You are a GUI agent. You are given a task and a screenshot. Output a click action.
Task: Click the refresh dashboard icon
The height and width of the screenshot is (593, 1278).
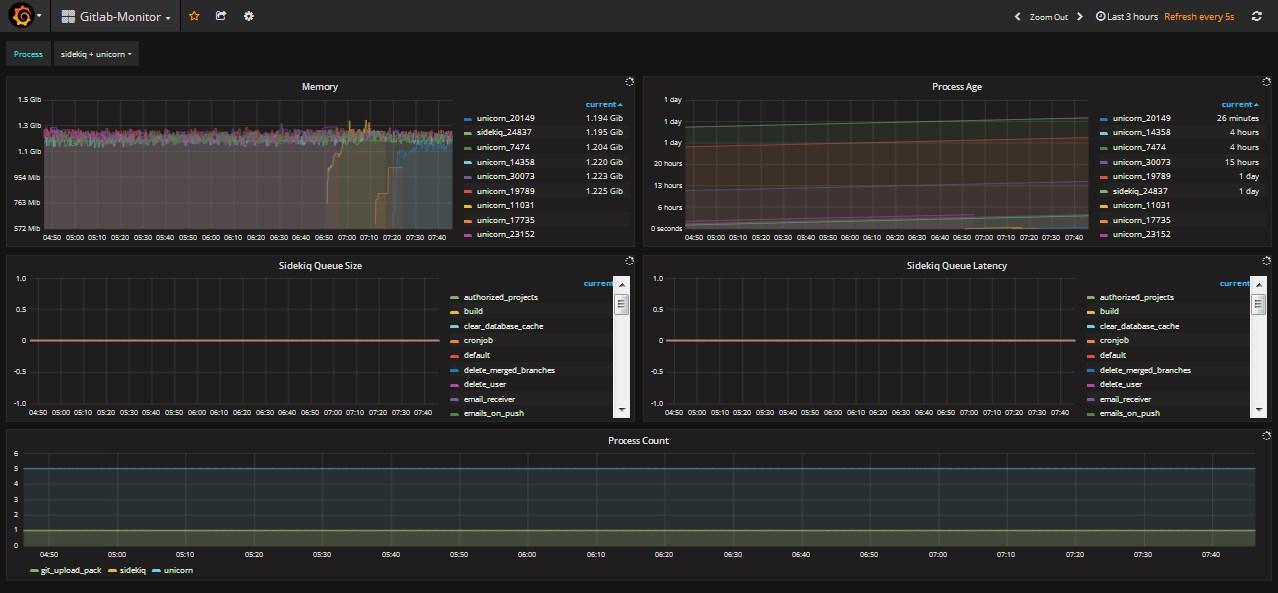[x=1256, y=16]
